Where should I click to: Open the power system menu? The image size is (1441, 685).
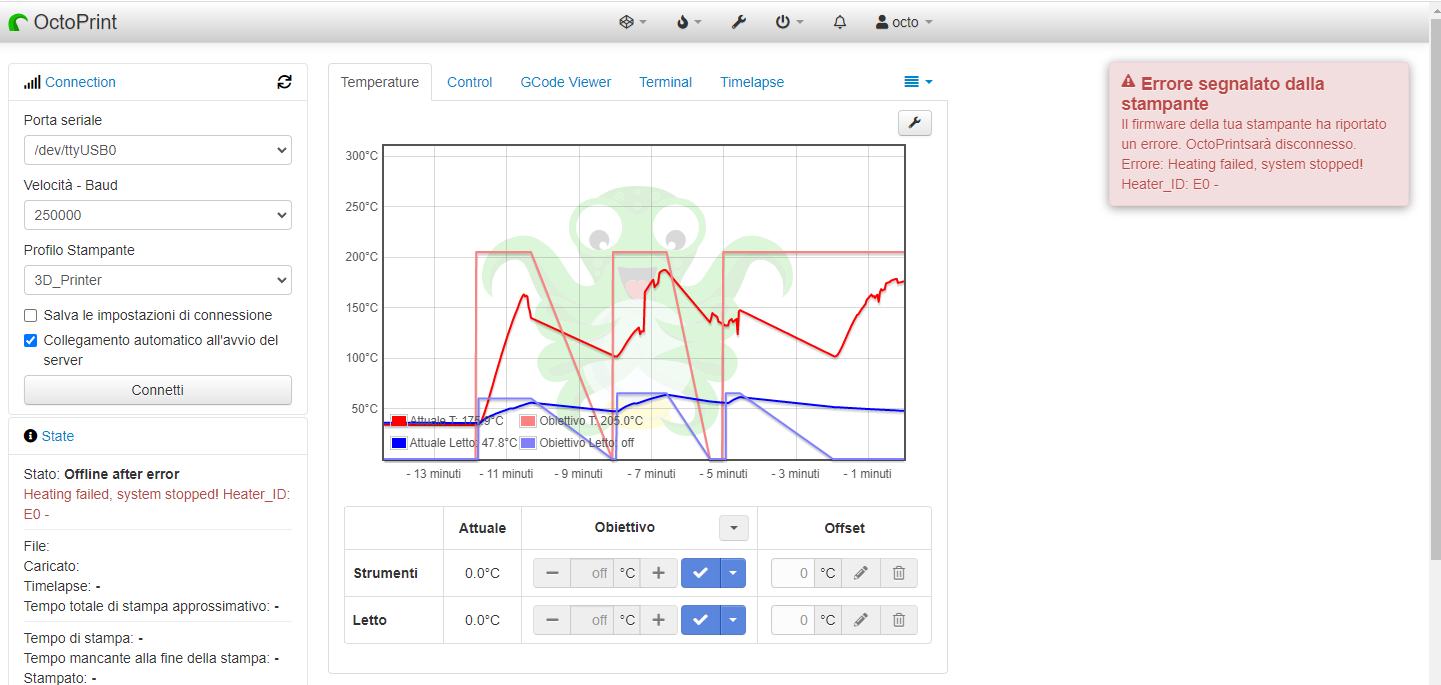(x=789, y=22)
